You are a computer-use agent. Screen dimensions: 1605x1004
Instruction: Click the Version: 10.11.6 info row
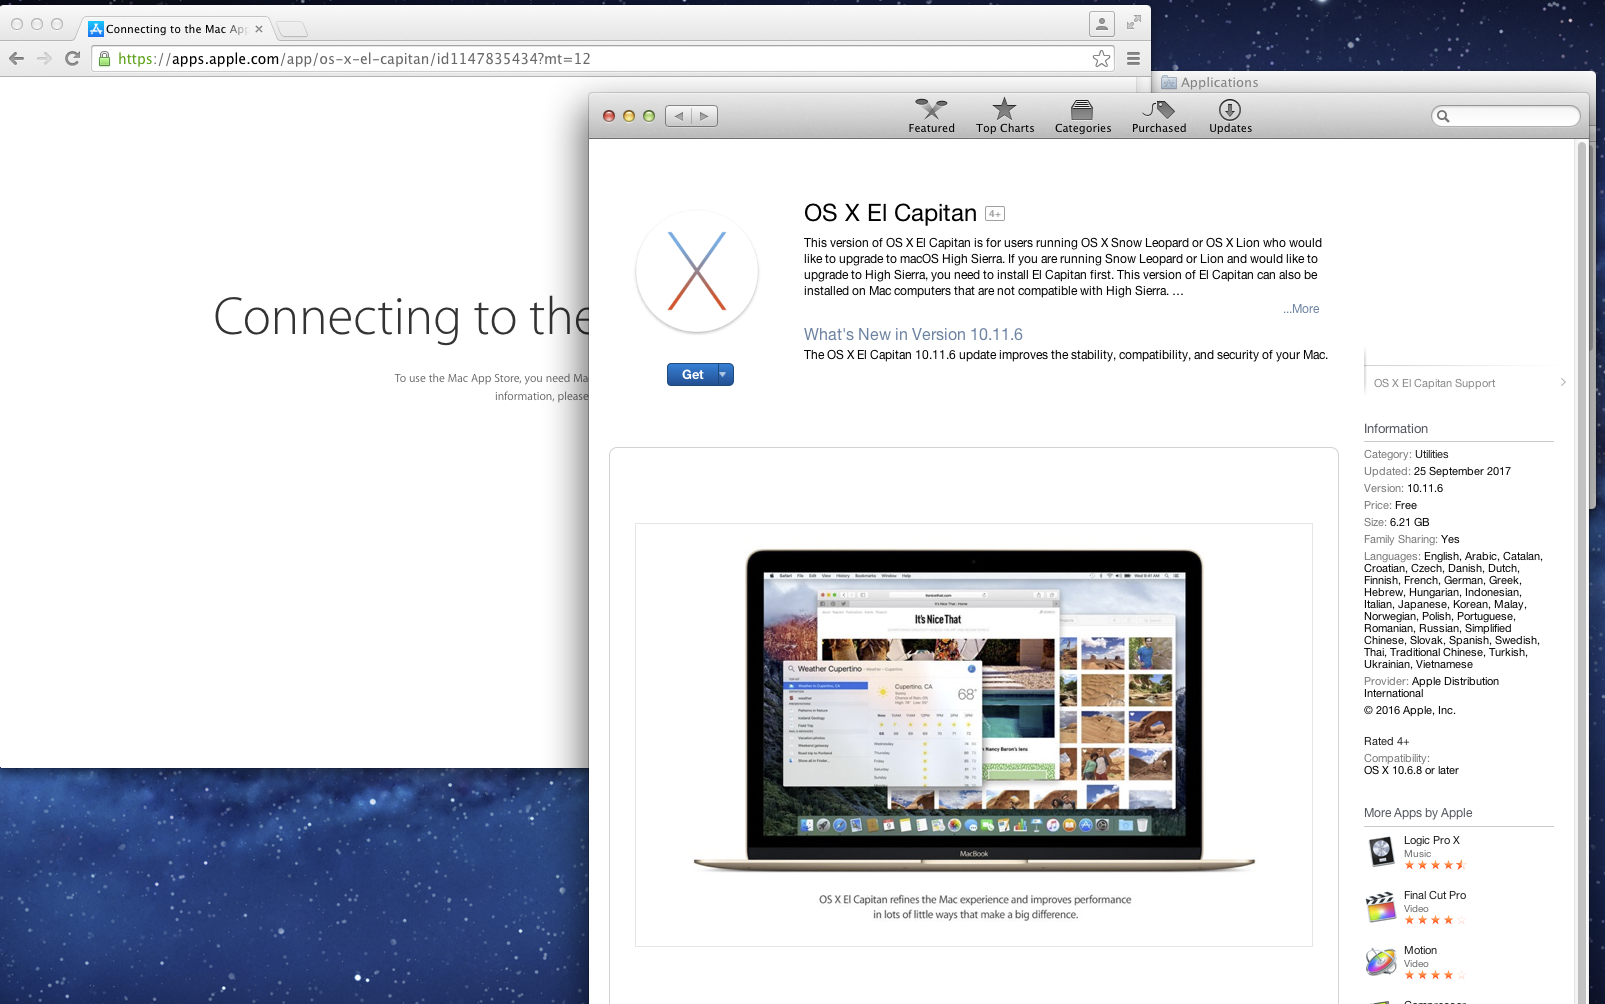coord(1404,488)
